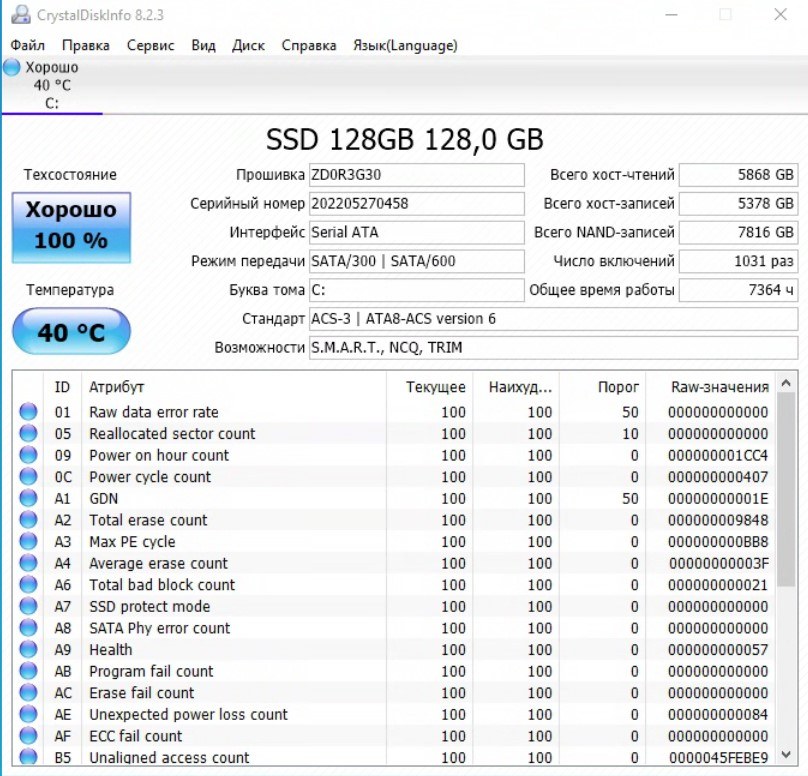Click the 40 °C temperature button
Screen dimensions: 808x776
pos(71,332)
